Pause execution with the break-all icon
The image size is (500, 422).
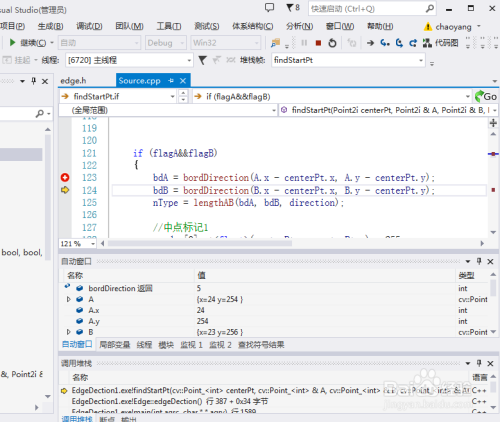click(x=304, y=43)
